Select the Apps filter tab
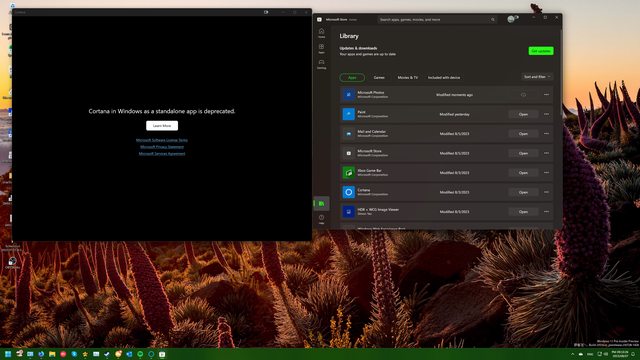 [x=352, y=78]
